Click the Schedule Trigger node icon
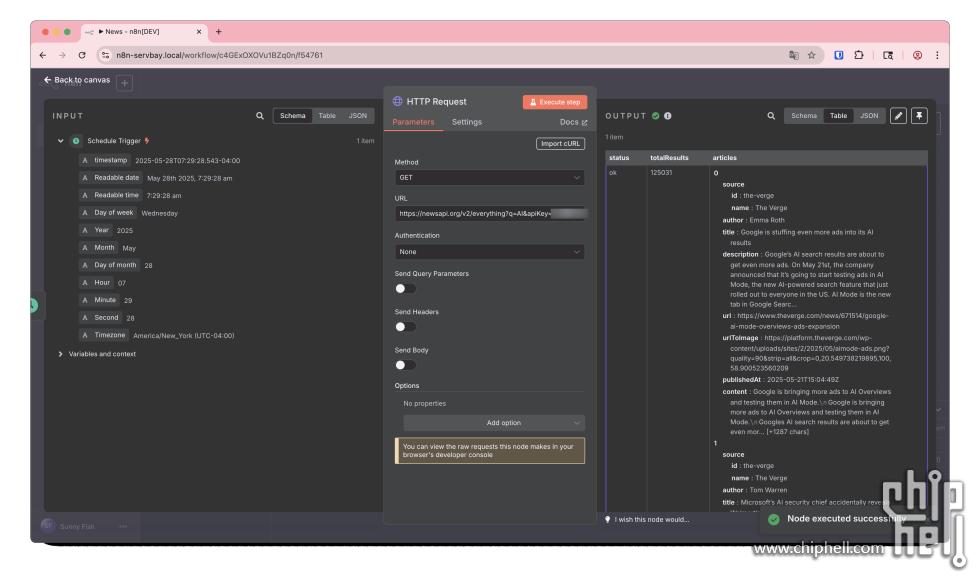Image resolution: width=980 pixels, height=583 pixels. pos(76,141)
